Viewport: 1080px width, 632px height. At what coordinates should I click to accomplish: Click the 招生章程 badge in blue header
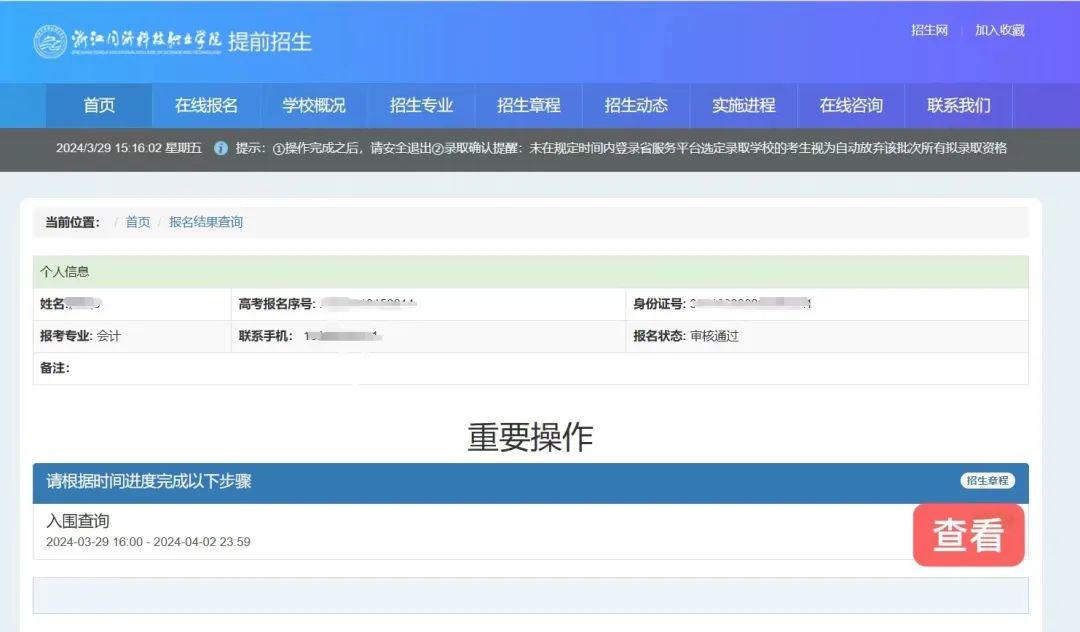(x=987, y=481)
